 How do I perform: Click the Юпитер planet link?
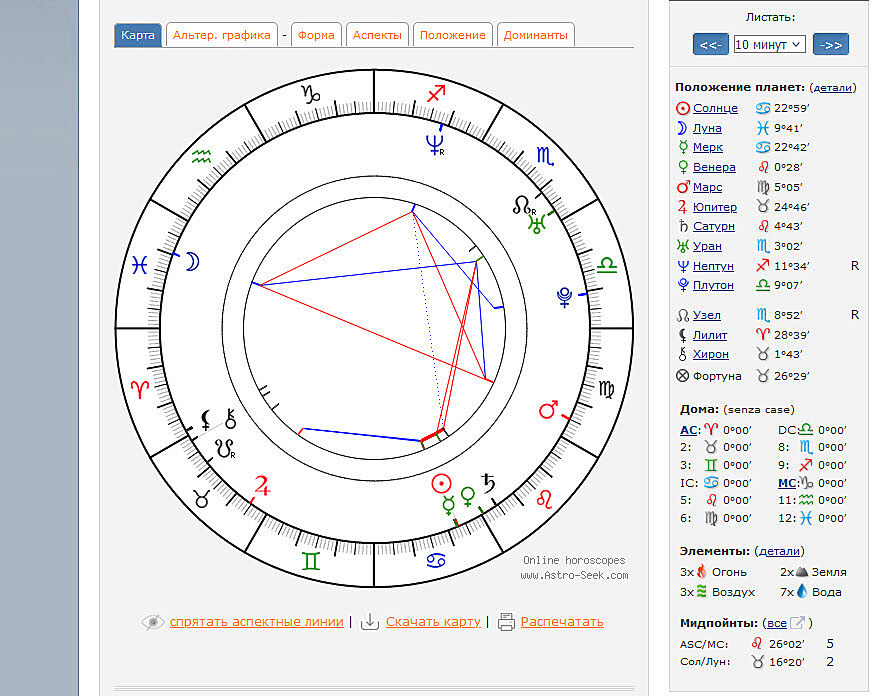[x=715, y=207]
